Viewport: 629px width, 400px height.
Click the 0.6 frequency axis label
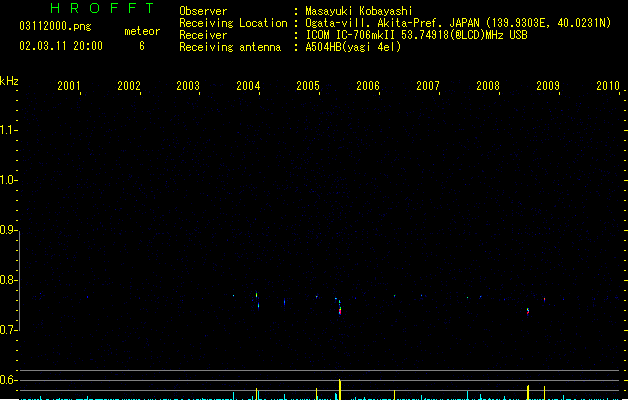point(7,380)
